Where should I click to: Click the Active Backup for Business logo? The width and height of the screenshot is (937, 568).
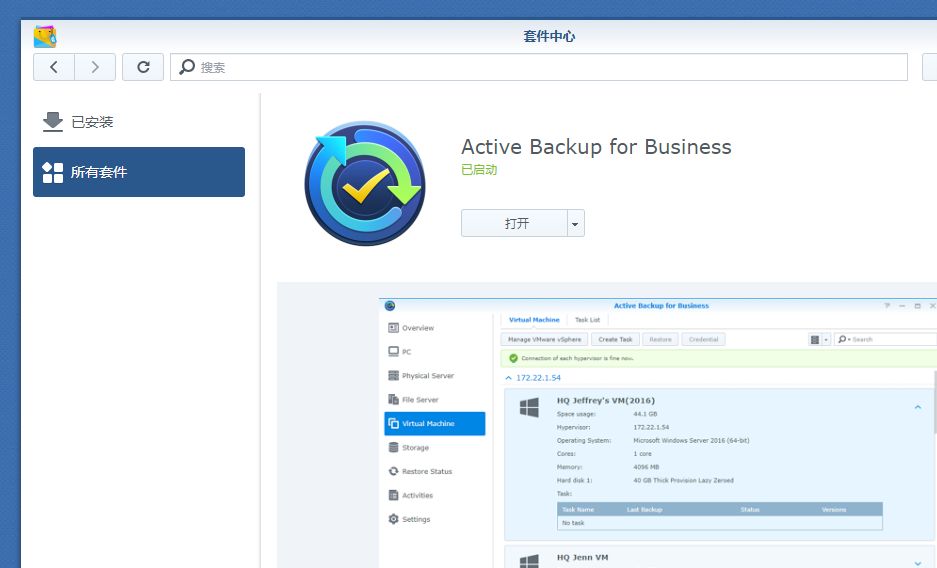click(x=365, y=183)
